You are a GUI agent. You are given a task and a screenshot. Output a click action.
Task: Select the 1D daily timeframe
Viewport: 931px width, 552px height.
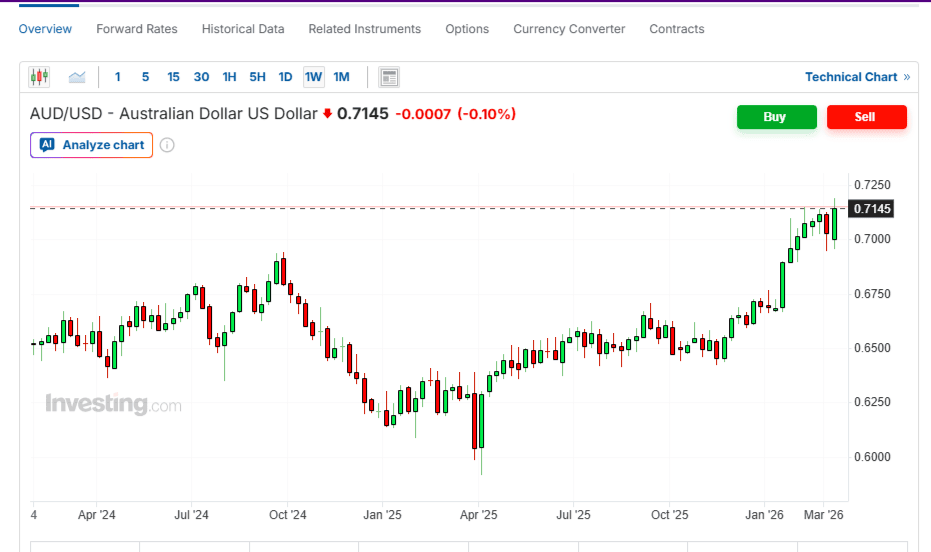point(285,77)
